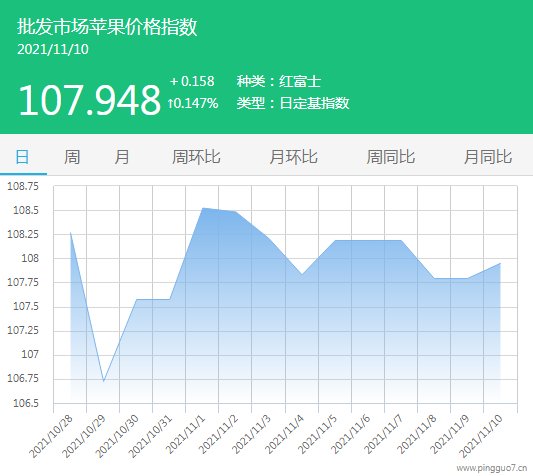The height and width of the screenshot is (476, 533).
Task: Open the 月同比 tab
Action: (x=488, y=157)
